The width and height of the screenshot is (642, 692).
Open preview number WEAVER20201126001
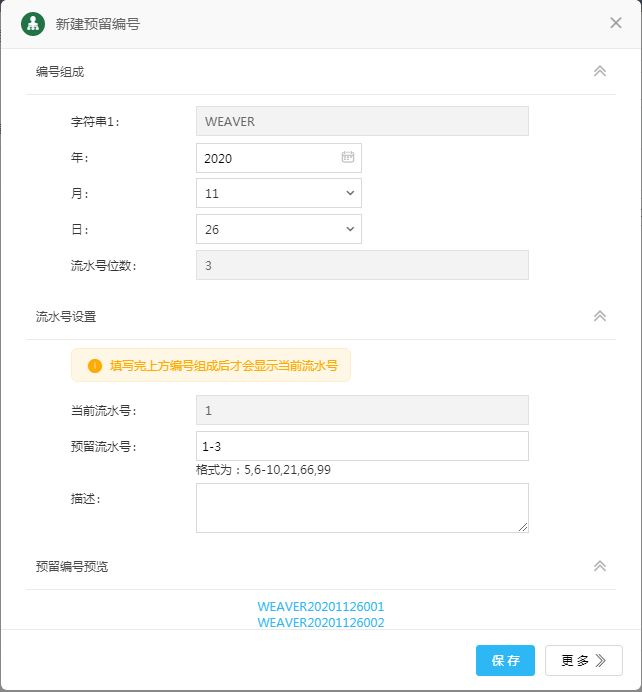(320, 607)
